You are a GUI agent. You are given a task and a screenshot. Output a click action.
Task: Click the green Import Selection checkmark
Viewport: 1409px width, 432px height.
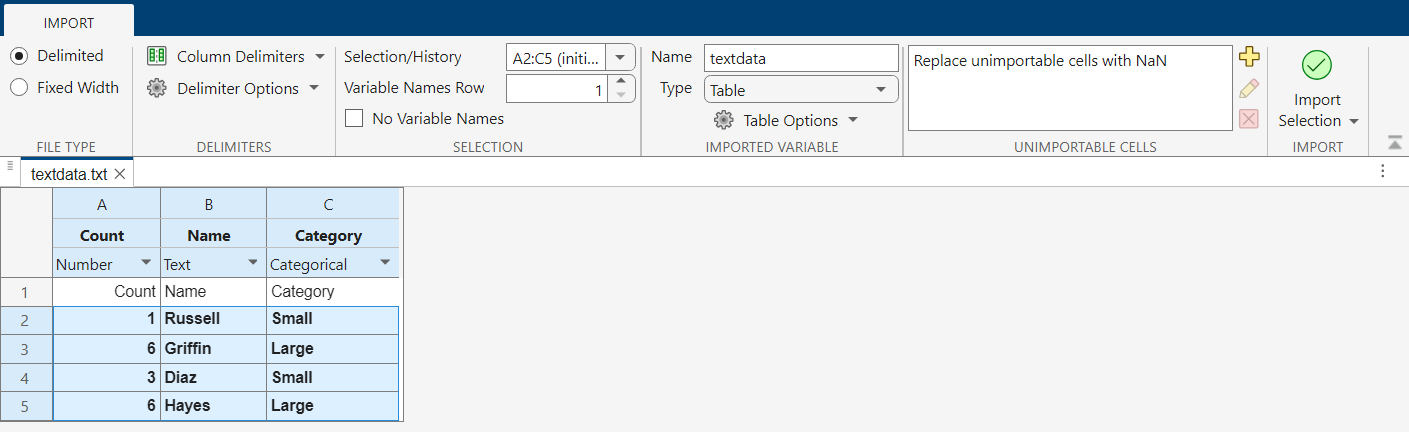1317,66
